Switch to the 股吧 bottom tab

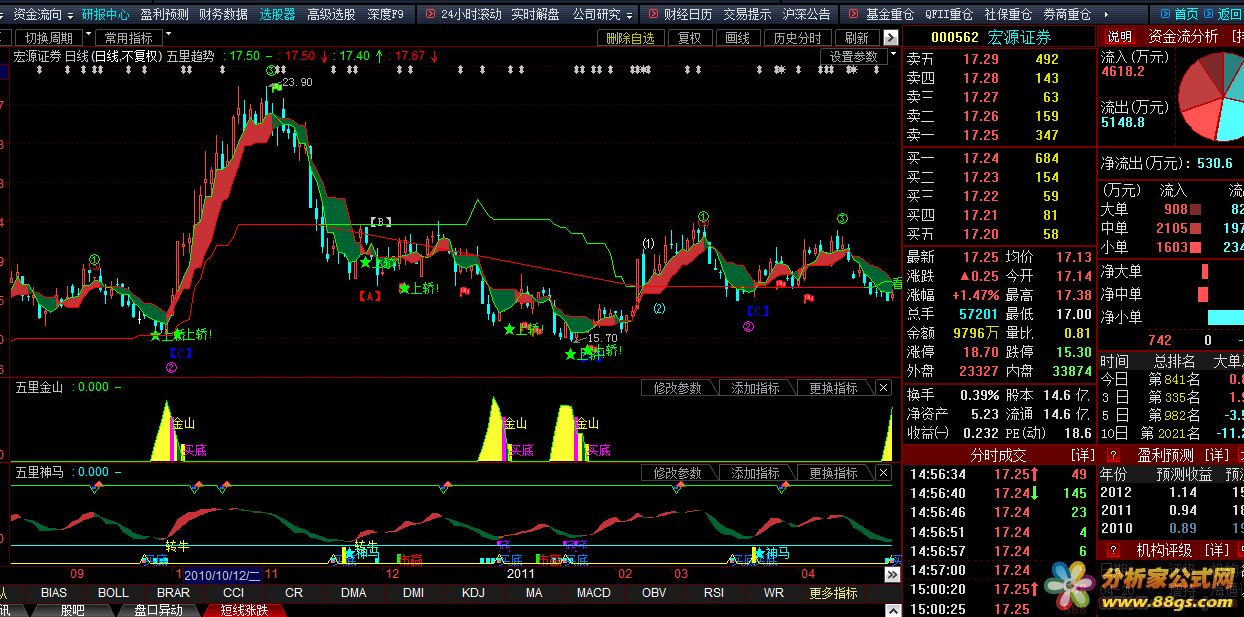tap(72, 610)
